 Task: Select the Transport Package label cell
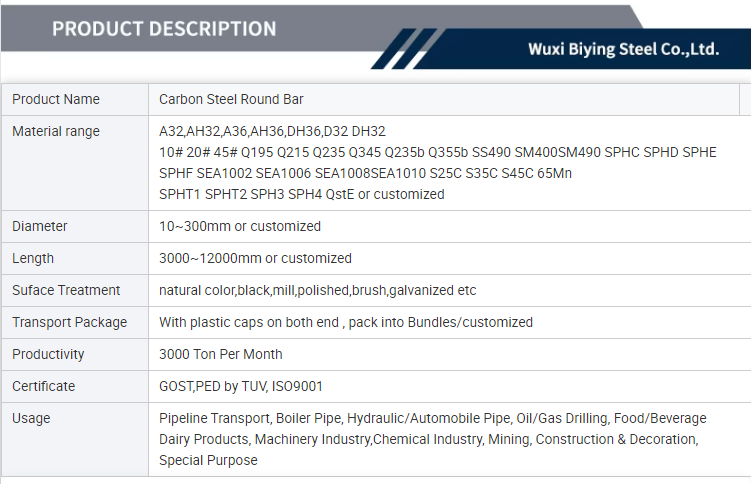point(70,322)
